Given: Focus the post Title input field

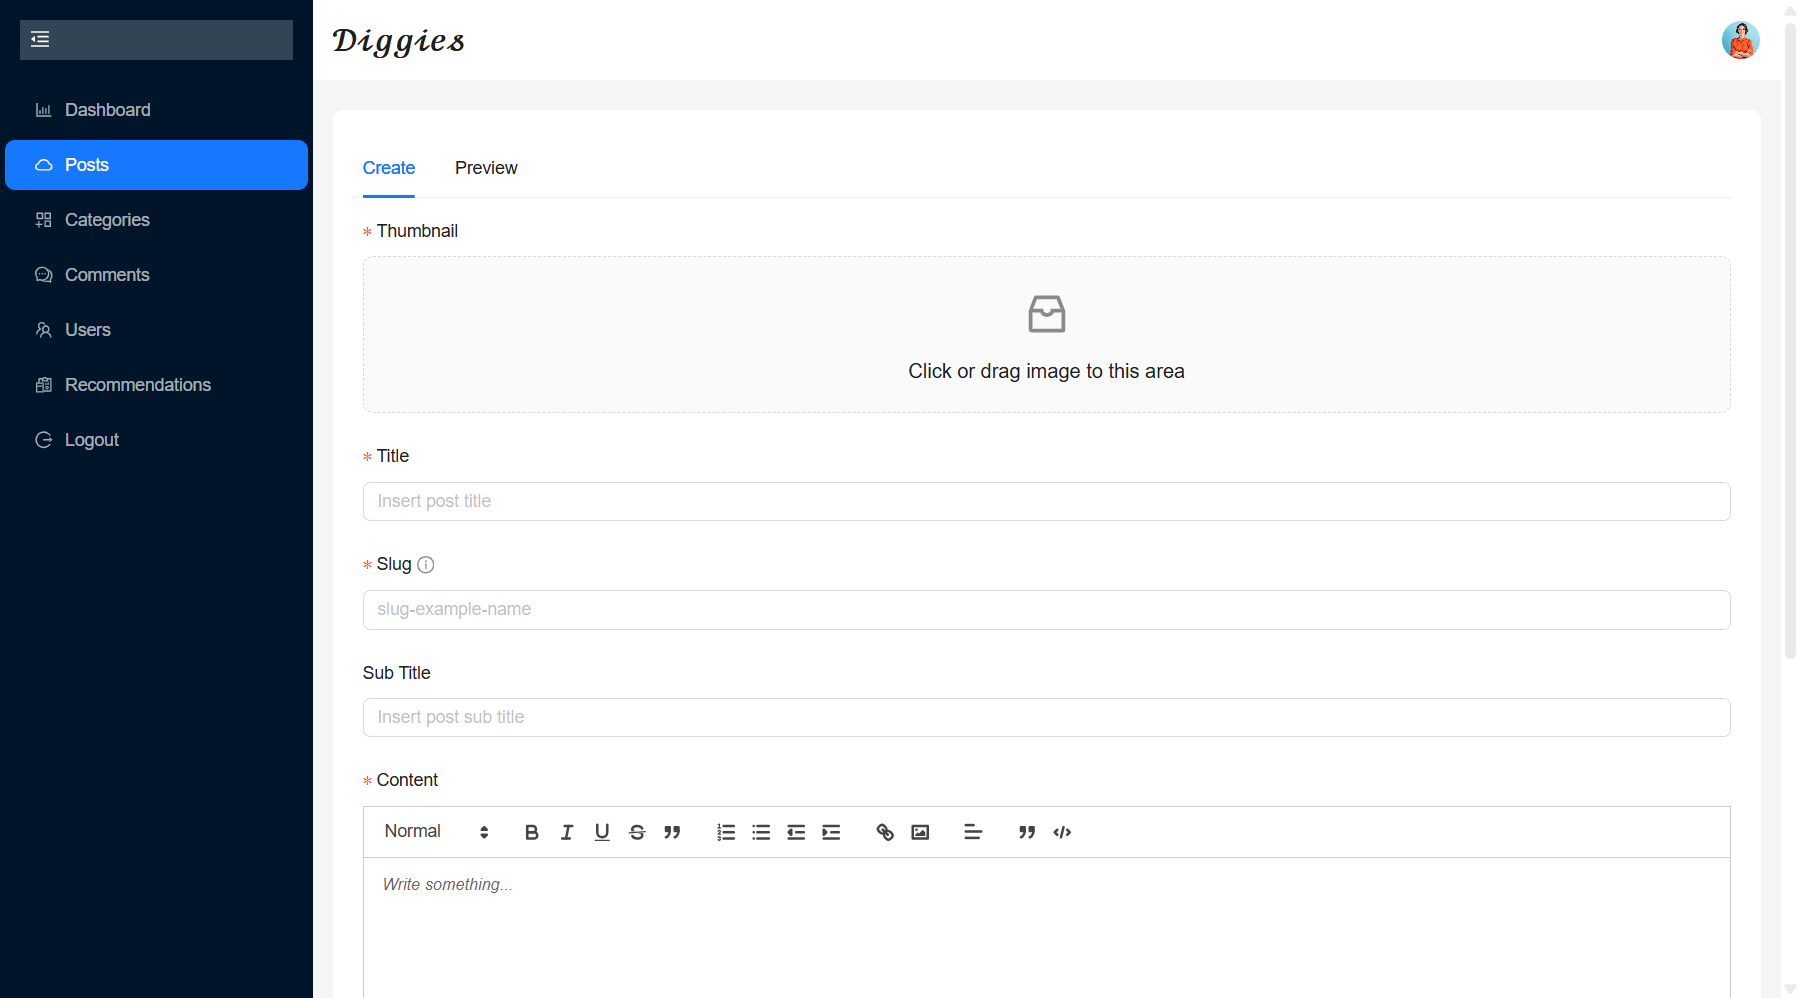Looking at the screenshot, I should [x=1046, y=502].
